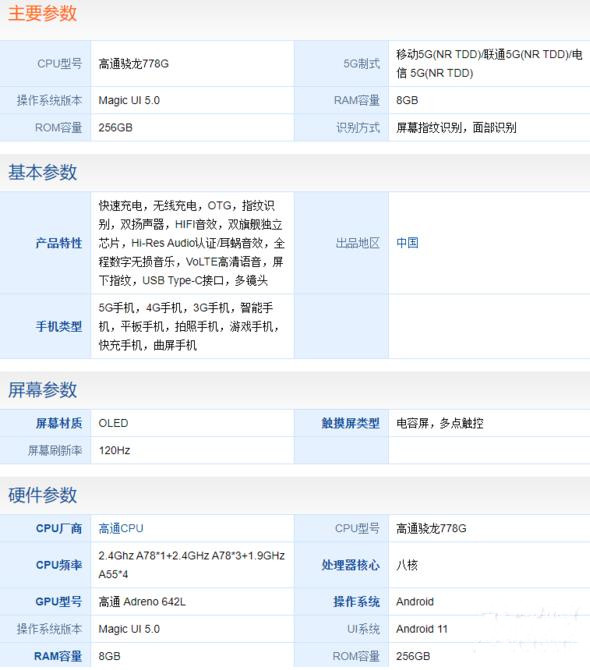Select the 屏幕刷新率 label
The width and height of the screenshot is (590, 670).
[x=55, y=450]
